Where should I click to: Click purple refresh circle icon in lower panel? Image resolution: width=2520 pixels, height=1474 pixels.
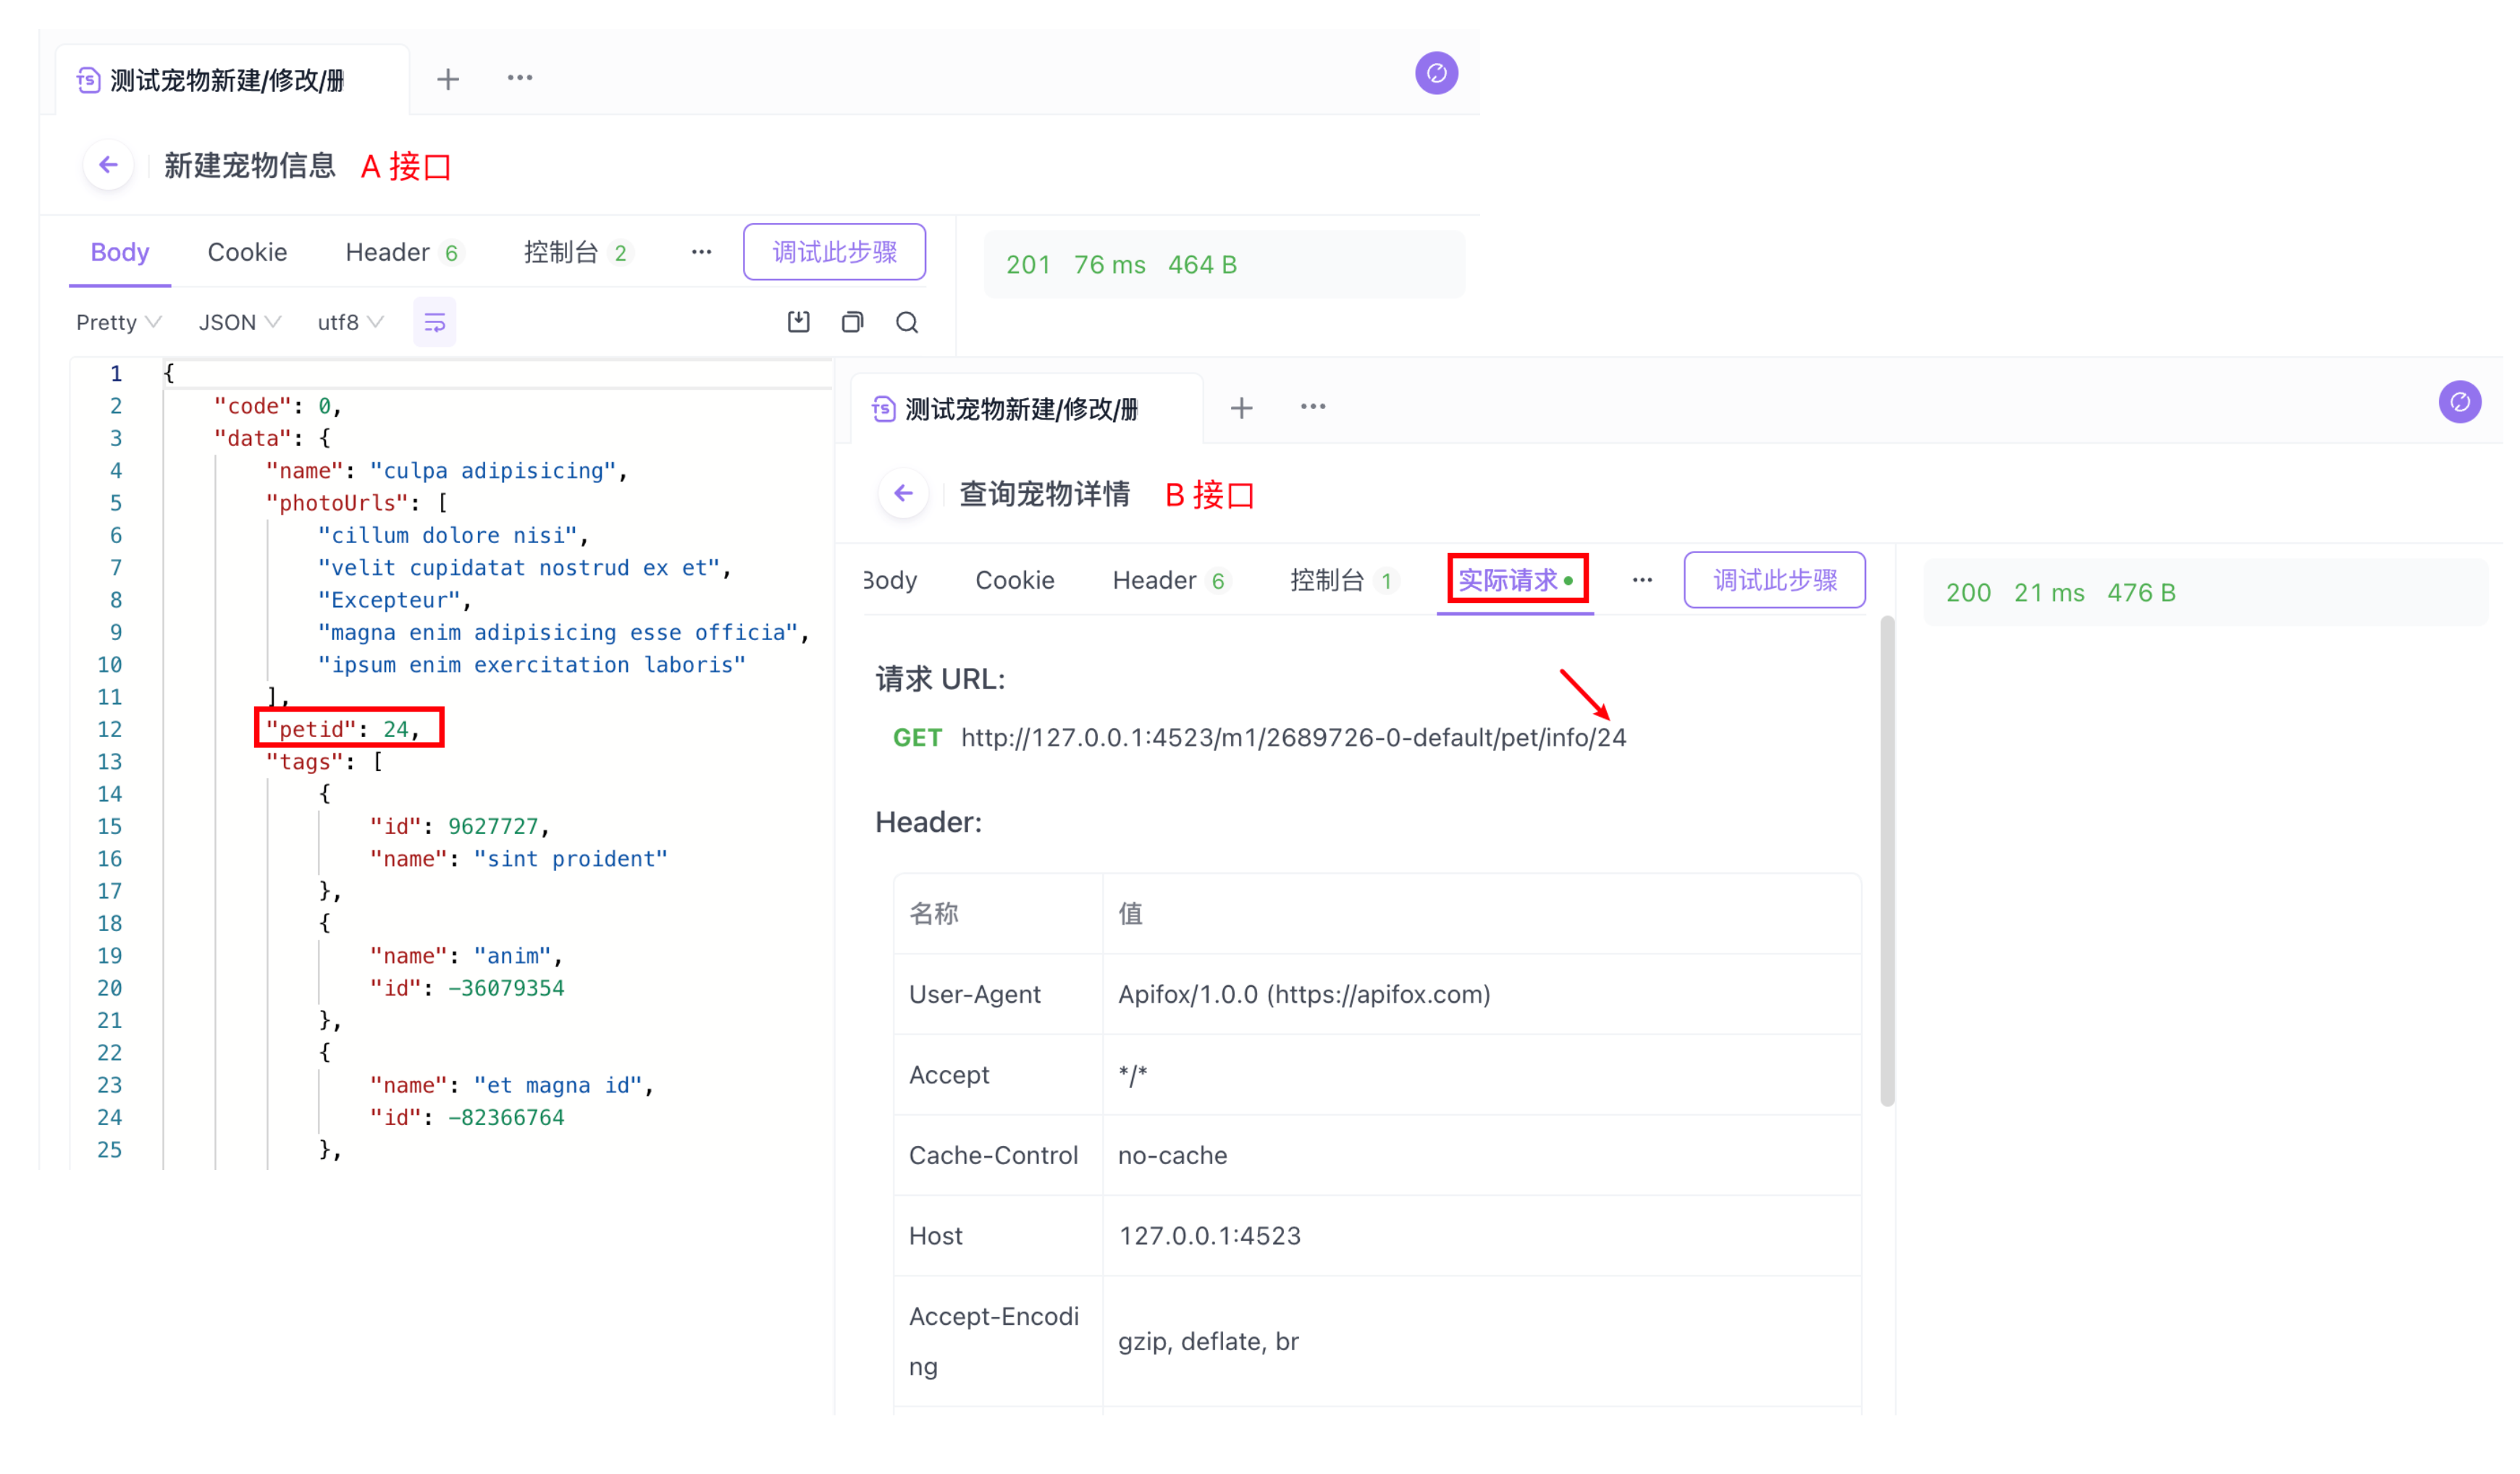coord(2459,402)
